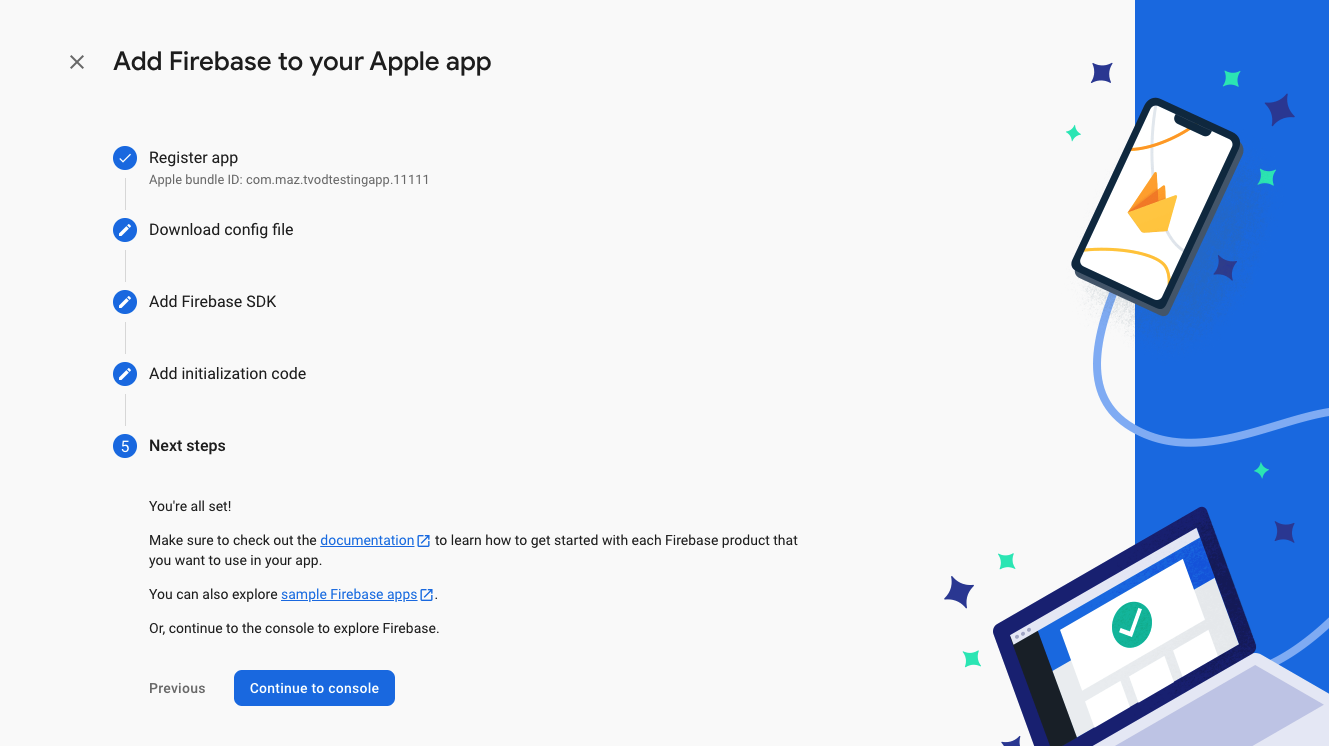Screen dimensions: 1329x746
Task: Click the Add Firebase to your Apple app title
Action: click(x=302, y=62)
